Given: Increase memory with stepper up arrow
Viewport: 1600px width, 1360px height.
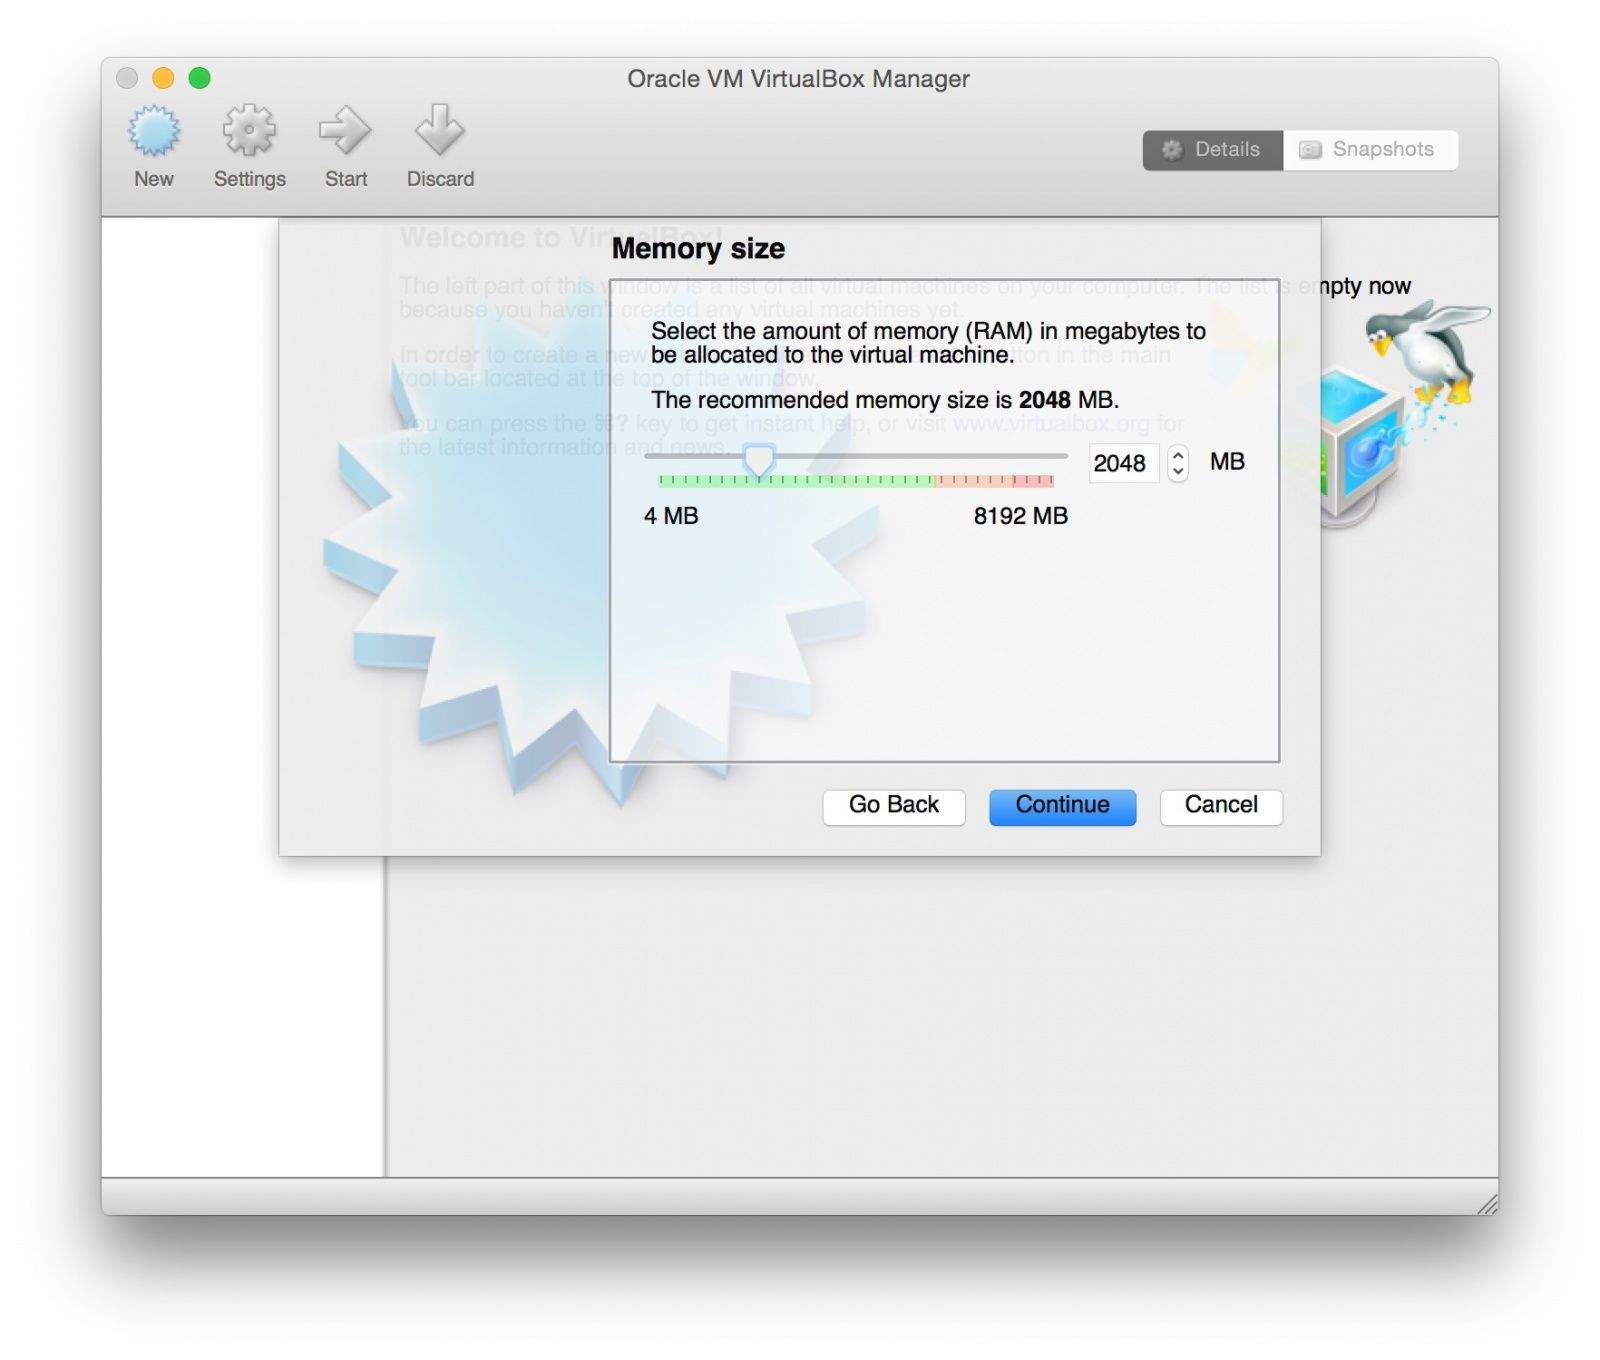Looking at the screenshot, I should click(1178, 455).
